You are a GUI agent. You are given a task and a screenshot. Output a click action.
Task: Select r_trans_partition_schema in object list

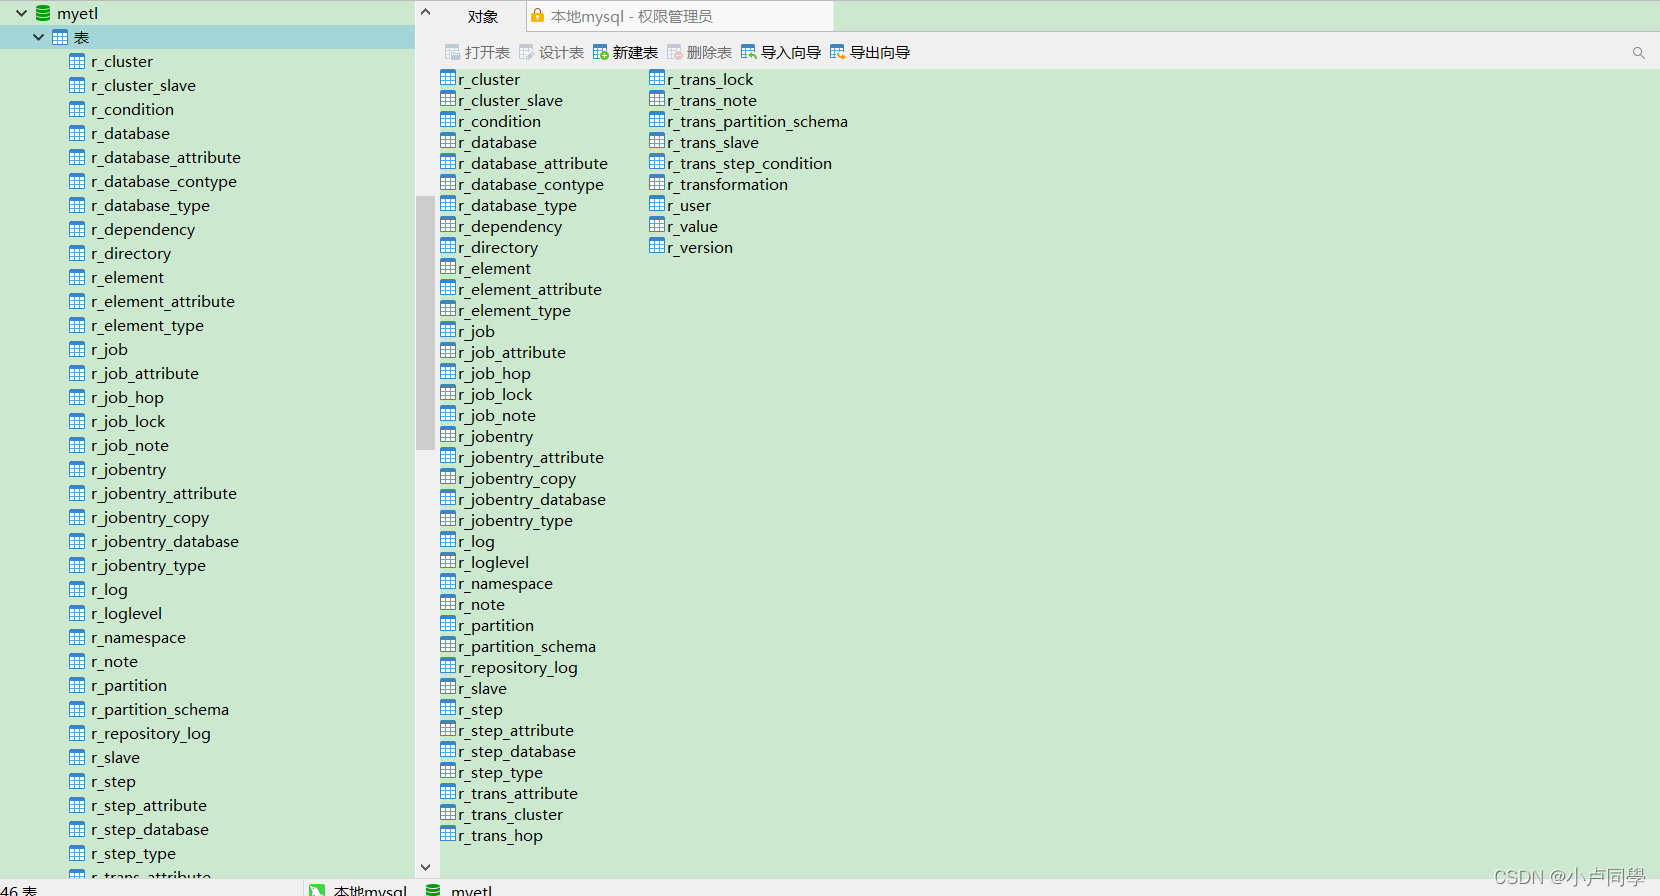tap(757, 122)
